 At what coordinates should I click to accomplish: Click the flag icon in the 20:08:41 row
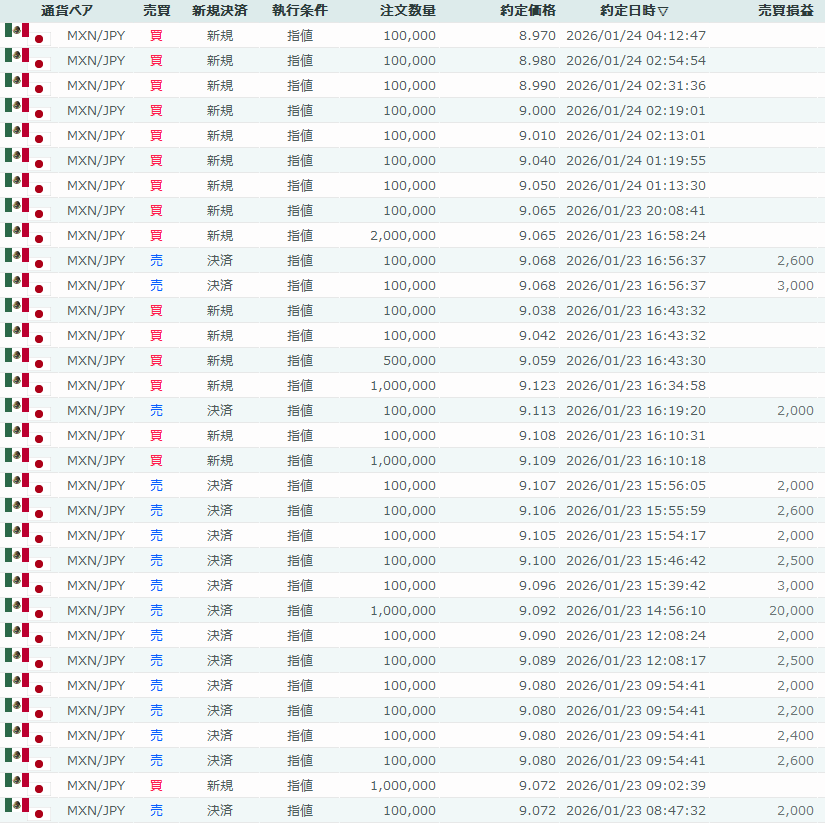click(x=27, y=210)
